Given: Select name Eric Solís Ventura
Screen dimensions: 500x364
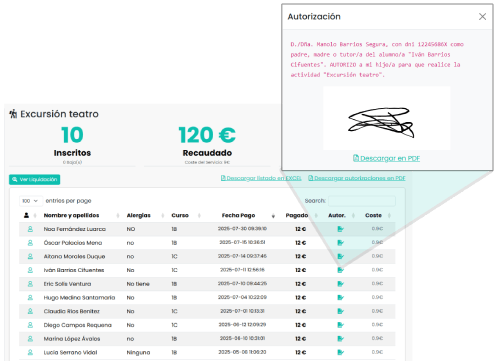Looking at the screenshot, I should coord(67,284).
